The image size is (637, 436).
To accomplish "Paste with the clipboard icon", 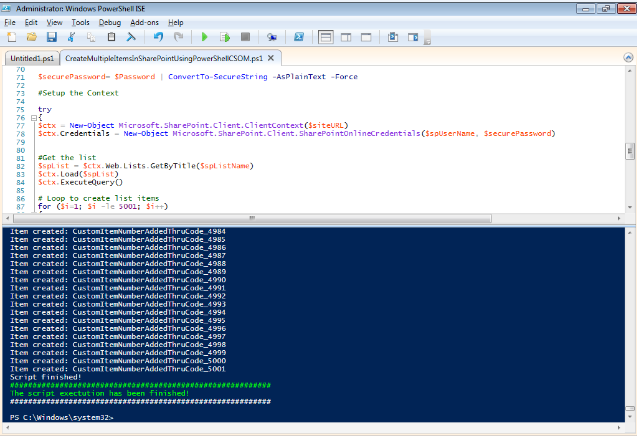I will click(111, 37).
